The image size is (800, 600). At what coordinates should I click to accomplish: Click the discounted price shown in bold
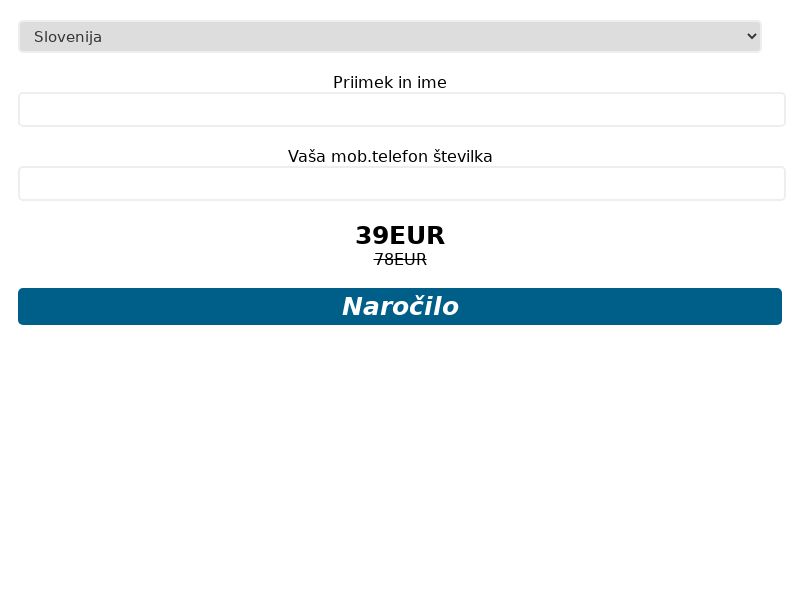click(x=400, y=236)
